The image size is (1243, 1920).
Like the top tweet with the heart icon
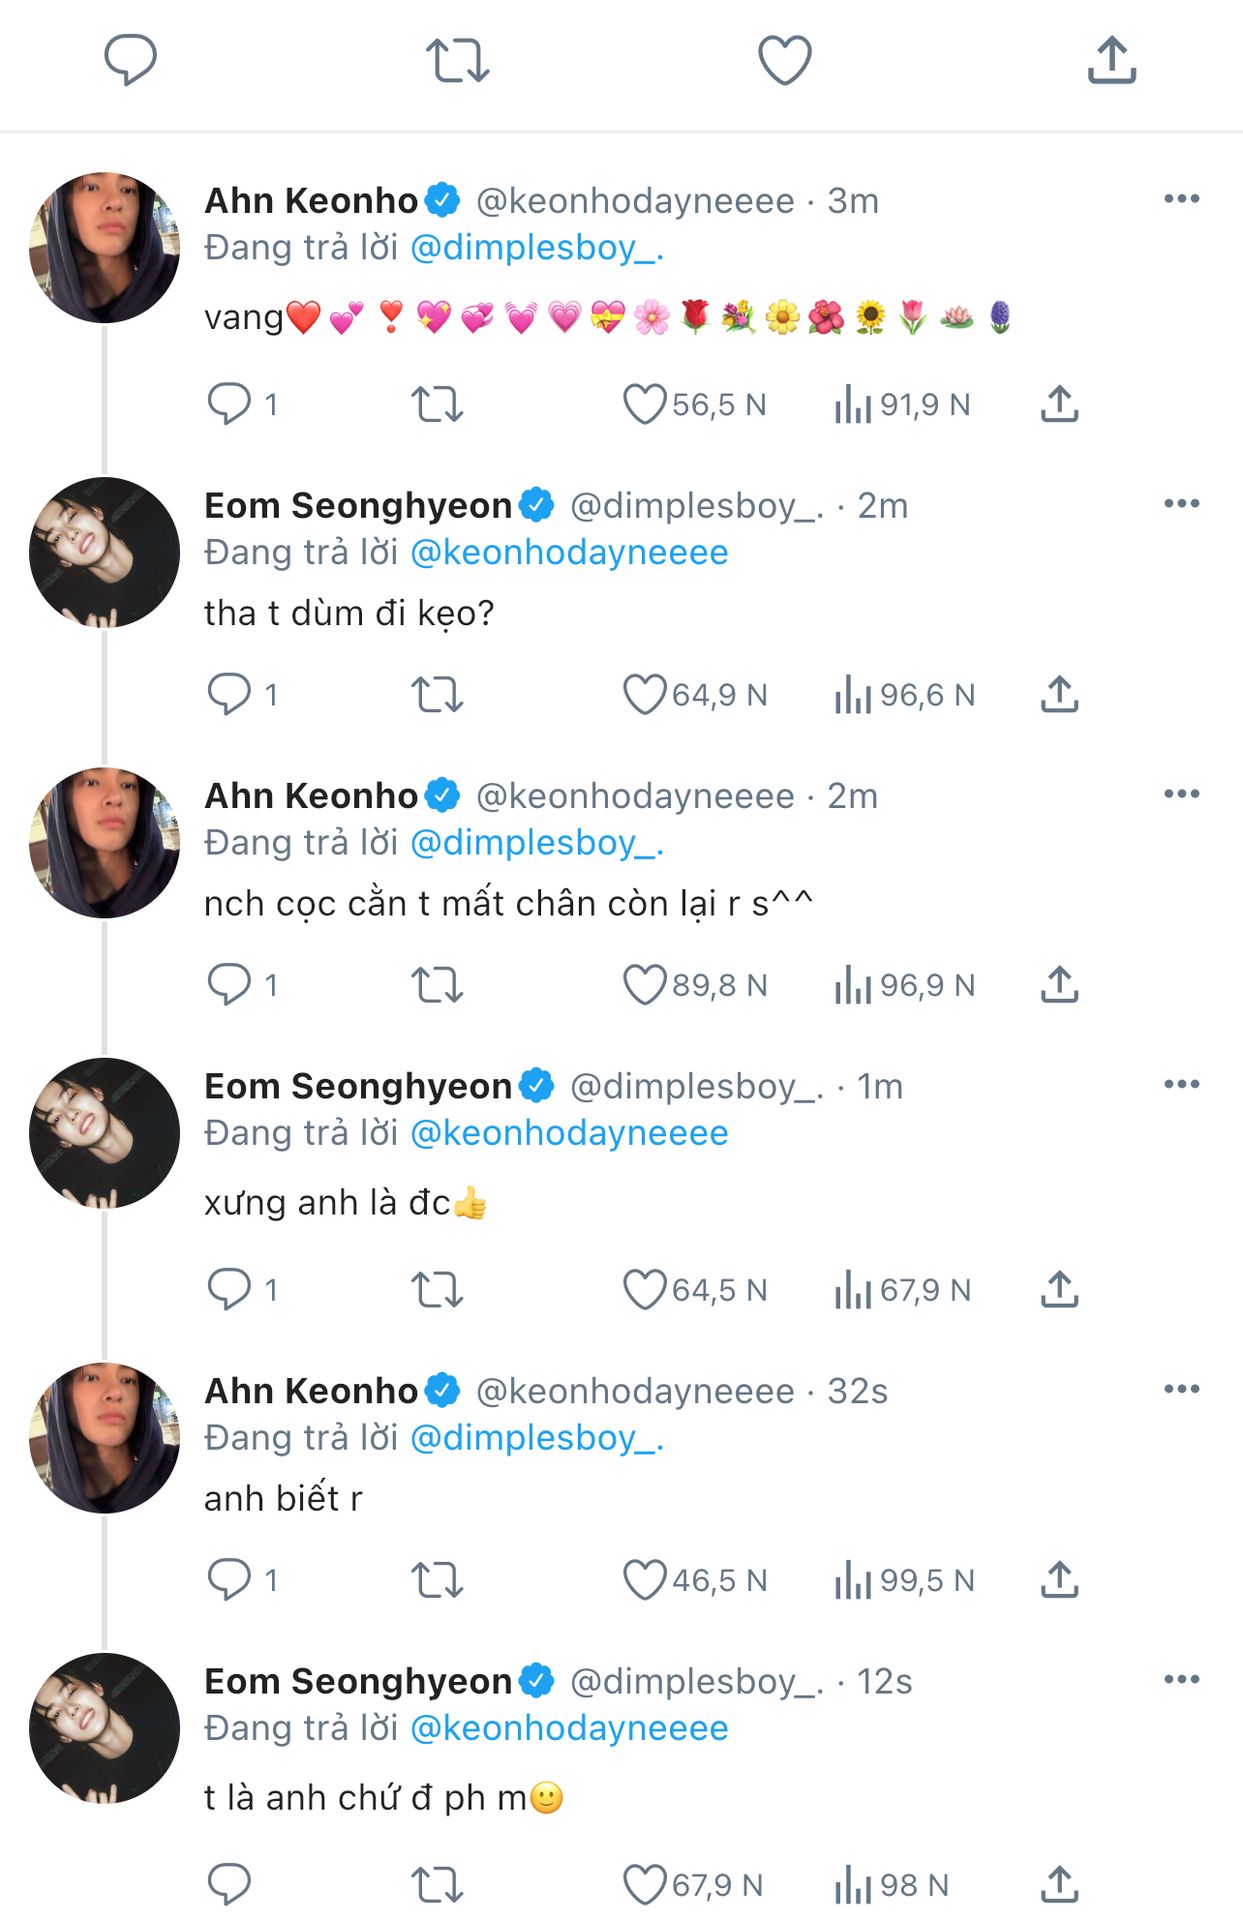(x=784, y=60)
